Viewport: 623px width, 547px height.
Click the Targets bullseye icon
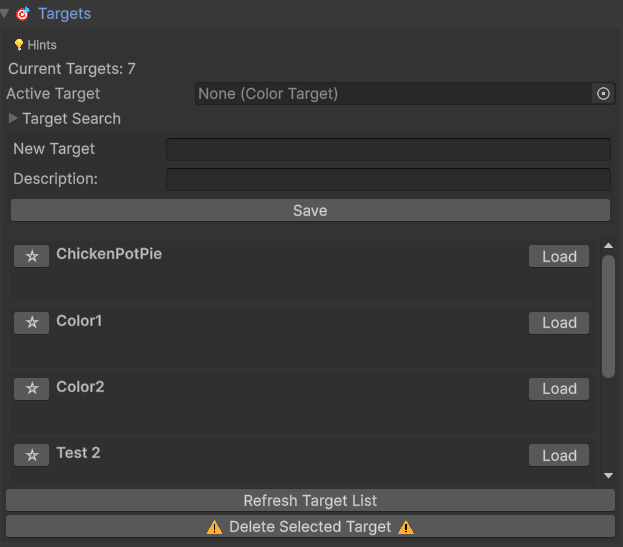tap(23, 14)
